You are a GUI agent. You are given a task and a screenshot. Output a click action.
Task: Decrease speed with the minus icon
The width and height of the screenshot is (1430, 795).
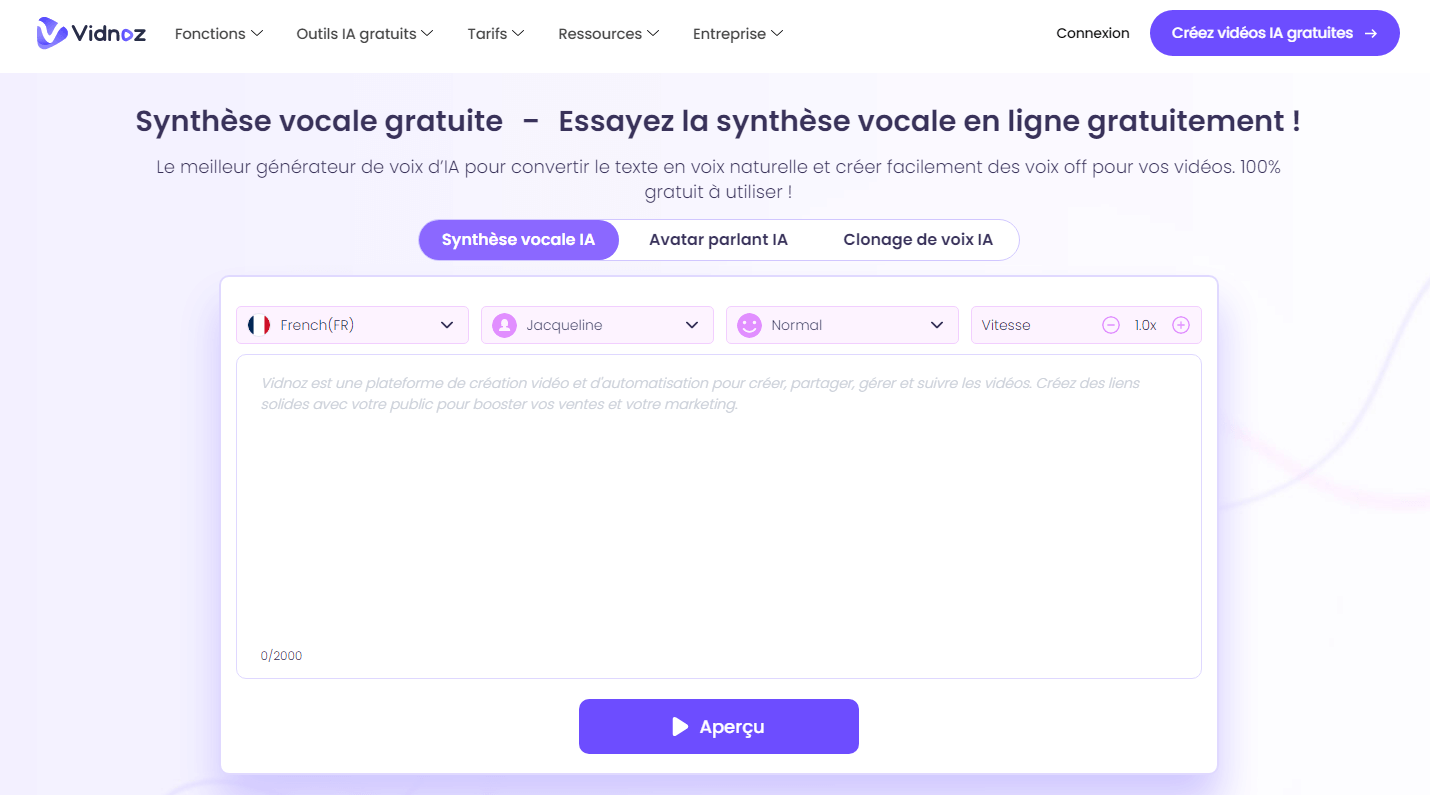tap(1111, 325)
